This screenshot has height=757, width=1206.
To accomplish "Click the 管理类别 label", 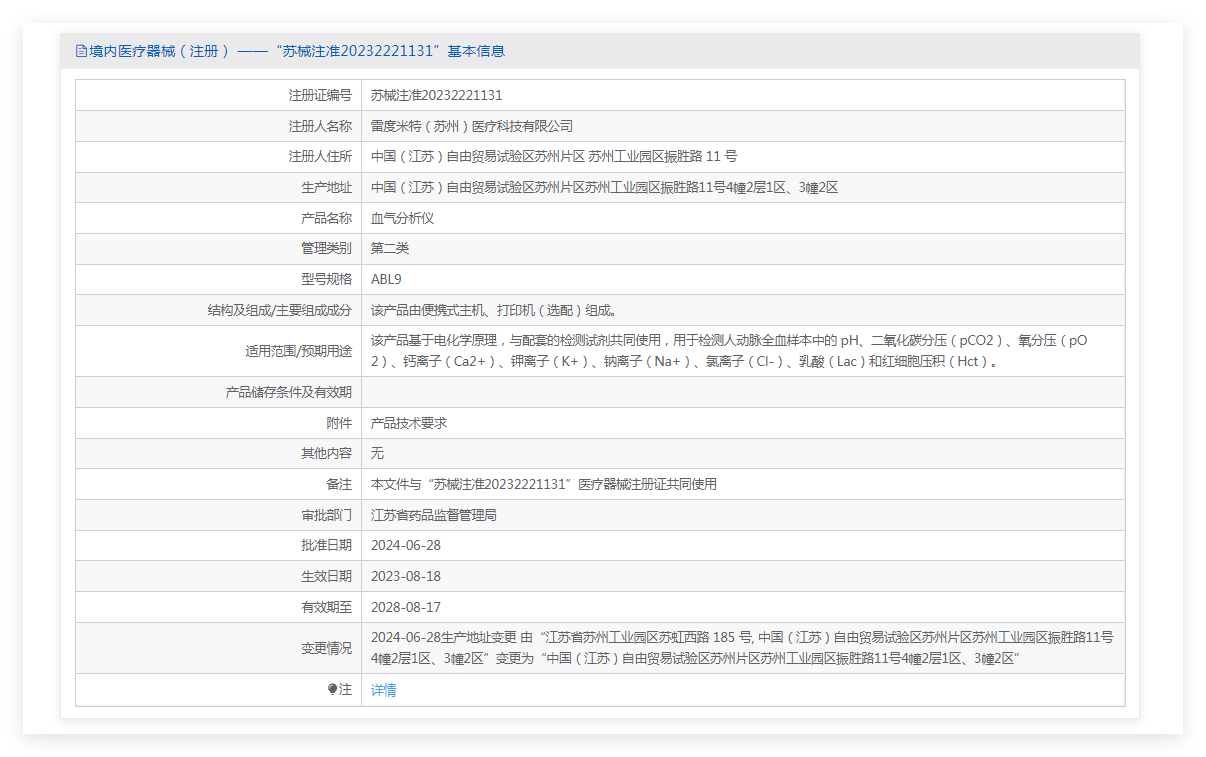I will click(x=327, y=249).
